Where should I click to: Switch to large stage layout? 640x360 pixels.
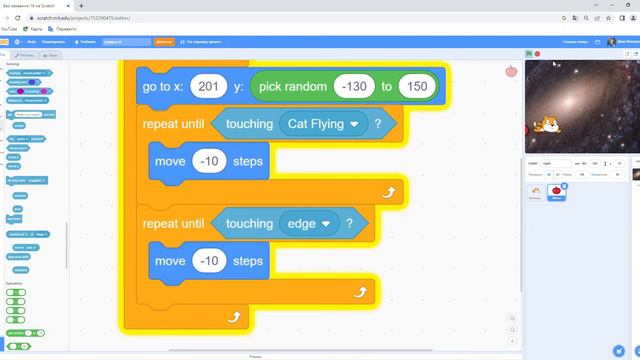[636, 54]
